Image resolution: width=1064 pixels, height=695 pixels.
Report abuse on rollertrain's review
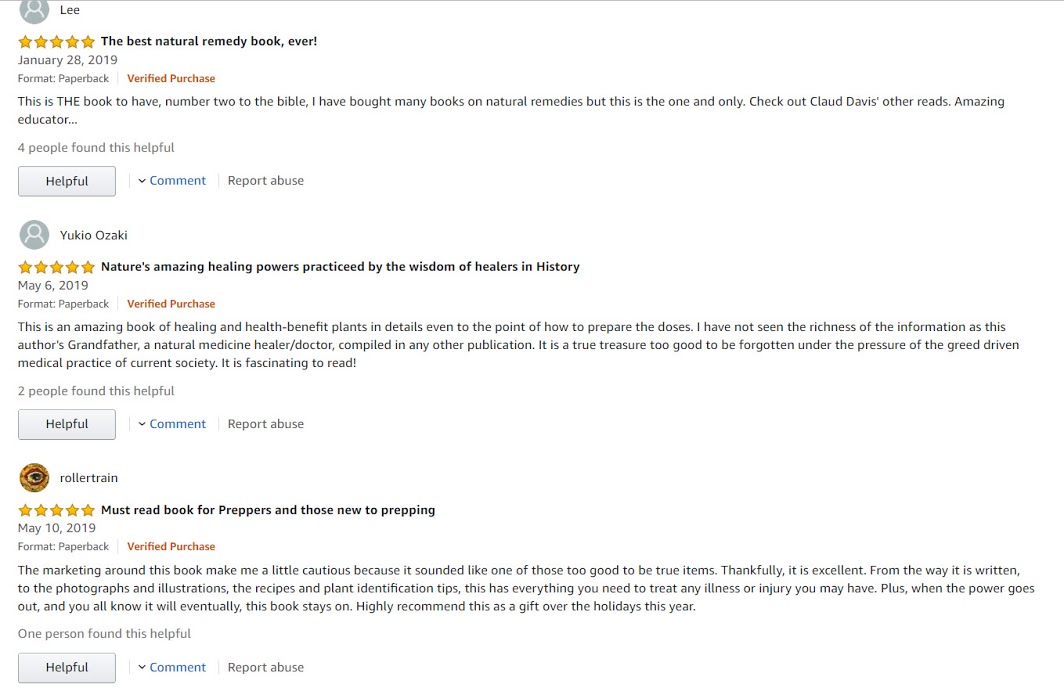(265, 667)
